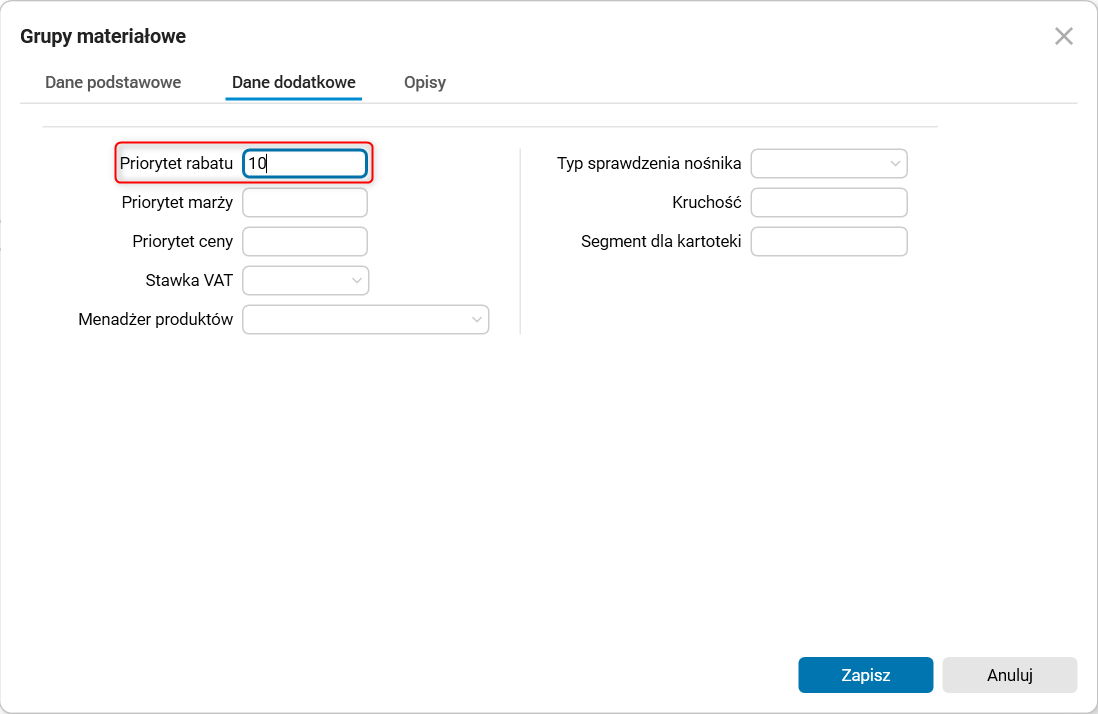1098x714 pixels.
Task: Switch to the Dane podstawowe tab
Action: point(113,82)
